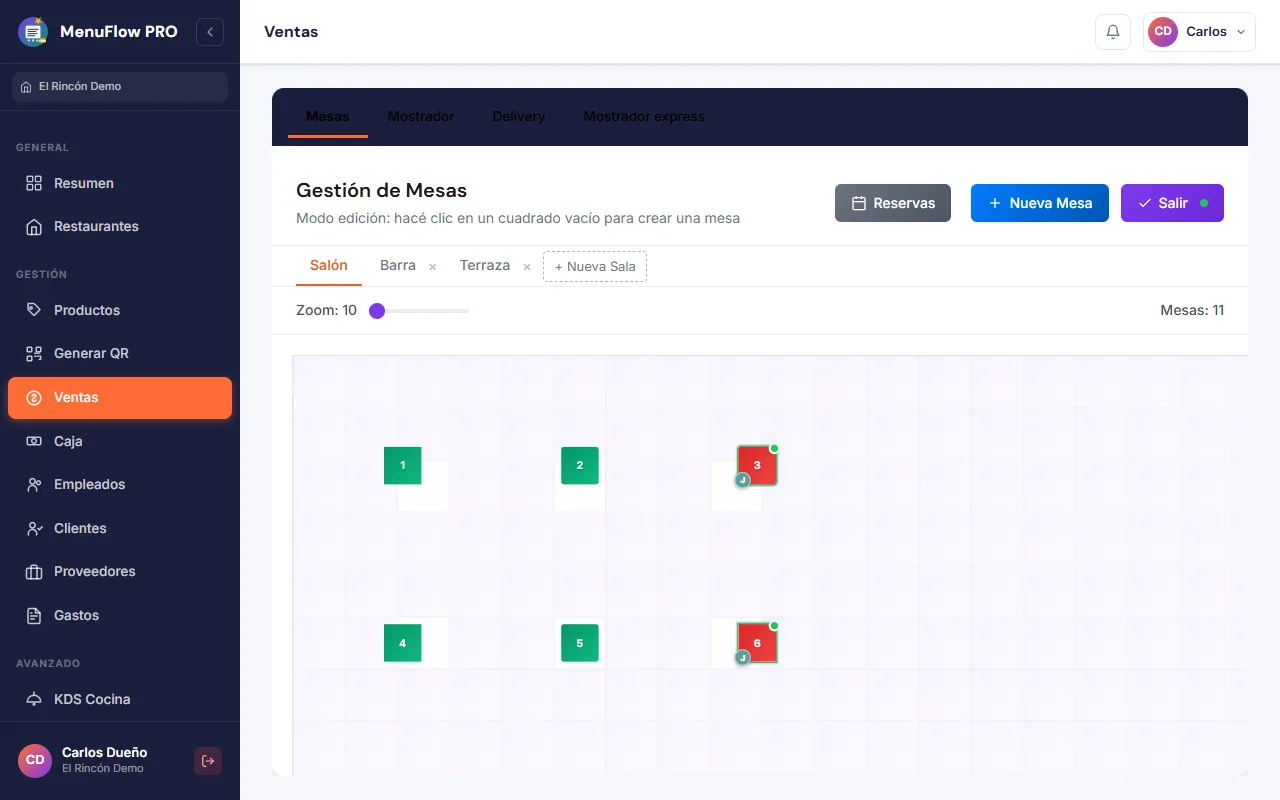
Task: Switch to the Mesas tab
Action: coord(328,116)
